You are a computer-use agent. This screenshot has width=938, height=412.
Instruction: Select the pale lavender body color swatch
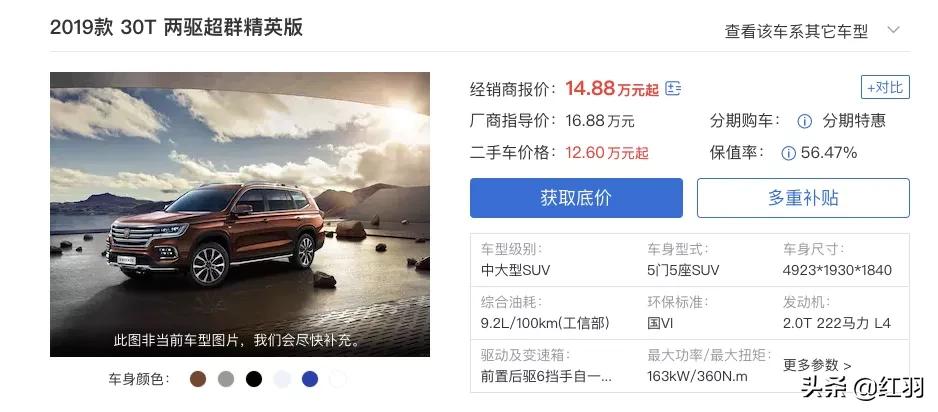(x=282, y=379)
